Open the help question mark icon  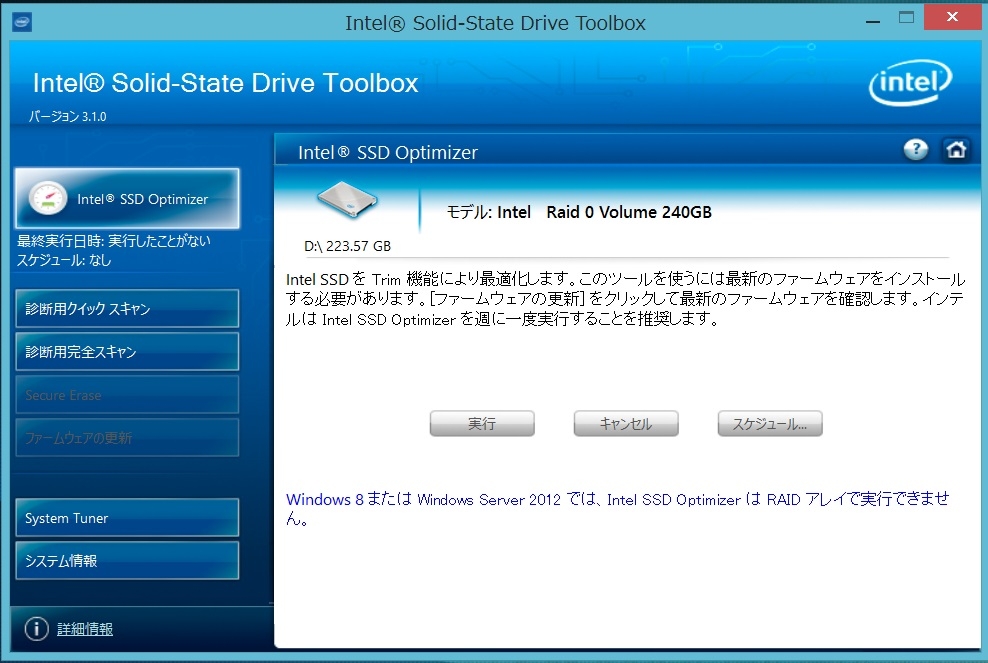[x=916, y=149]
